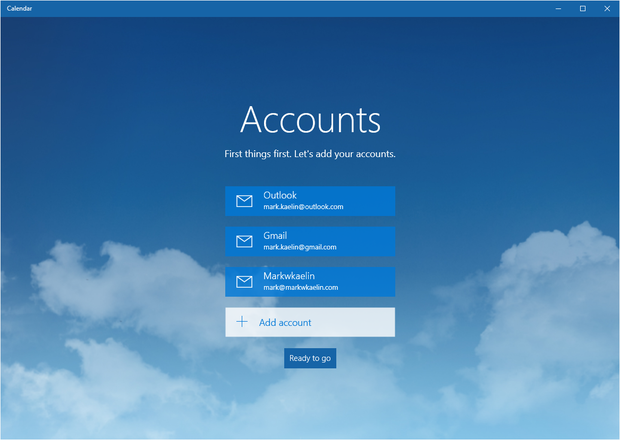Select the mark.kaelin@outlook.com account tile

click(x=310, y=201)
